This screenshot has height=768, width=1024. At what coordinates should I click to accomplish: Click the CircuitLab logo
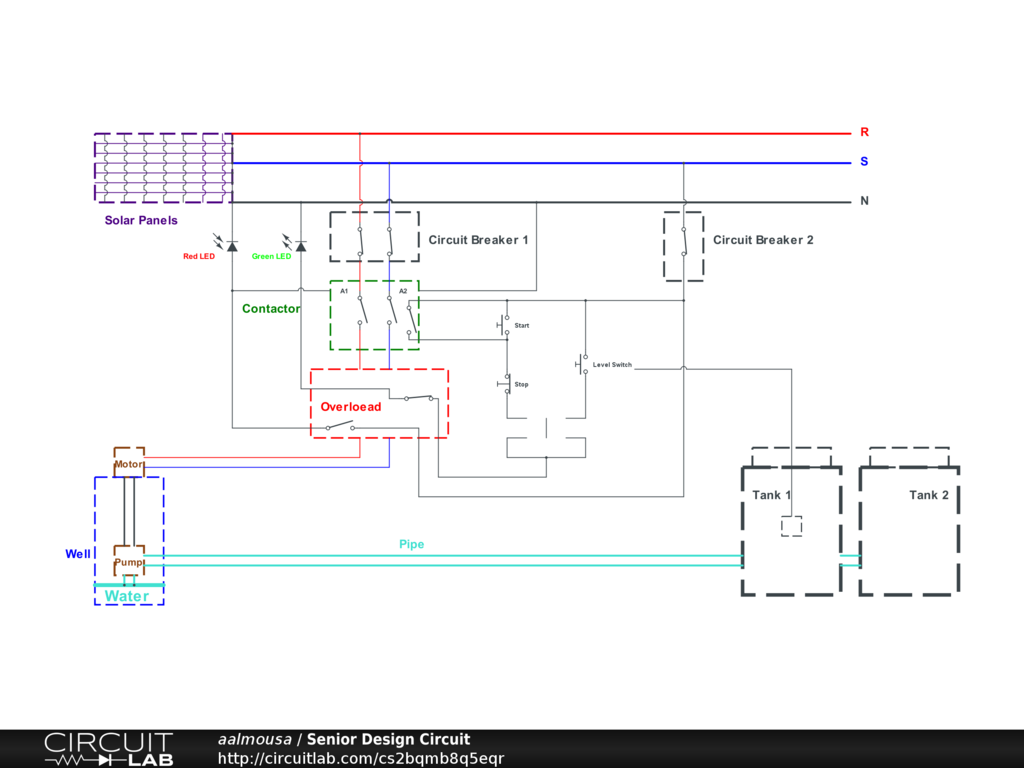108,749
